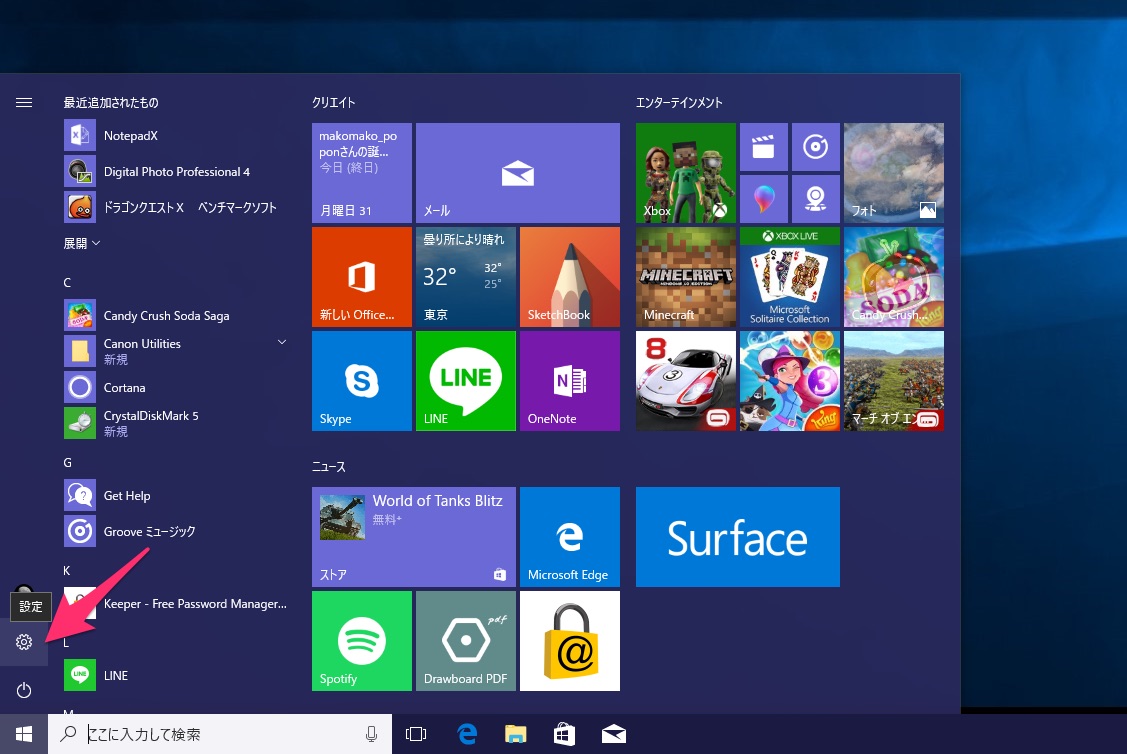Open the Movies & TV small tile
This screenshot has width=1127, height=754.
763,147
